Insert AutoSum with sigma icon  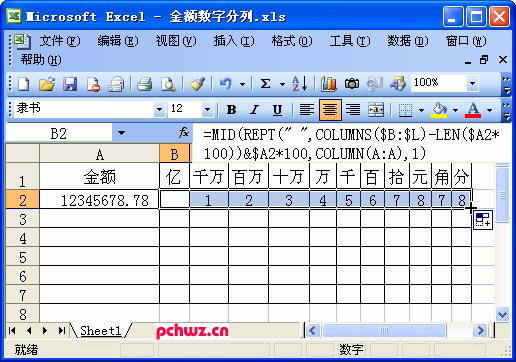point(265,84)
